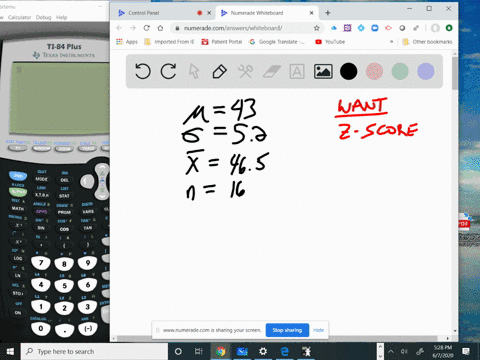Open YouTube bookmark
The width and height of the screenshot is (480, 360).
pos(330,42)
